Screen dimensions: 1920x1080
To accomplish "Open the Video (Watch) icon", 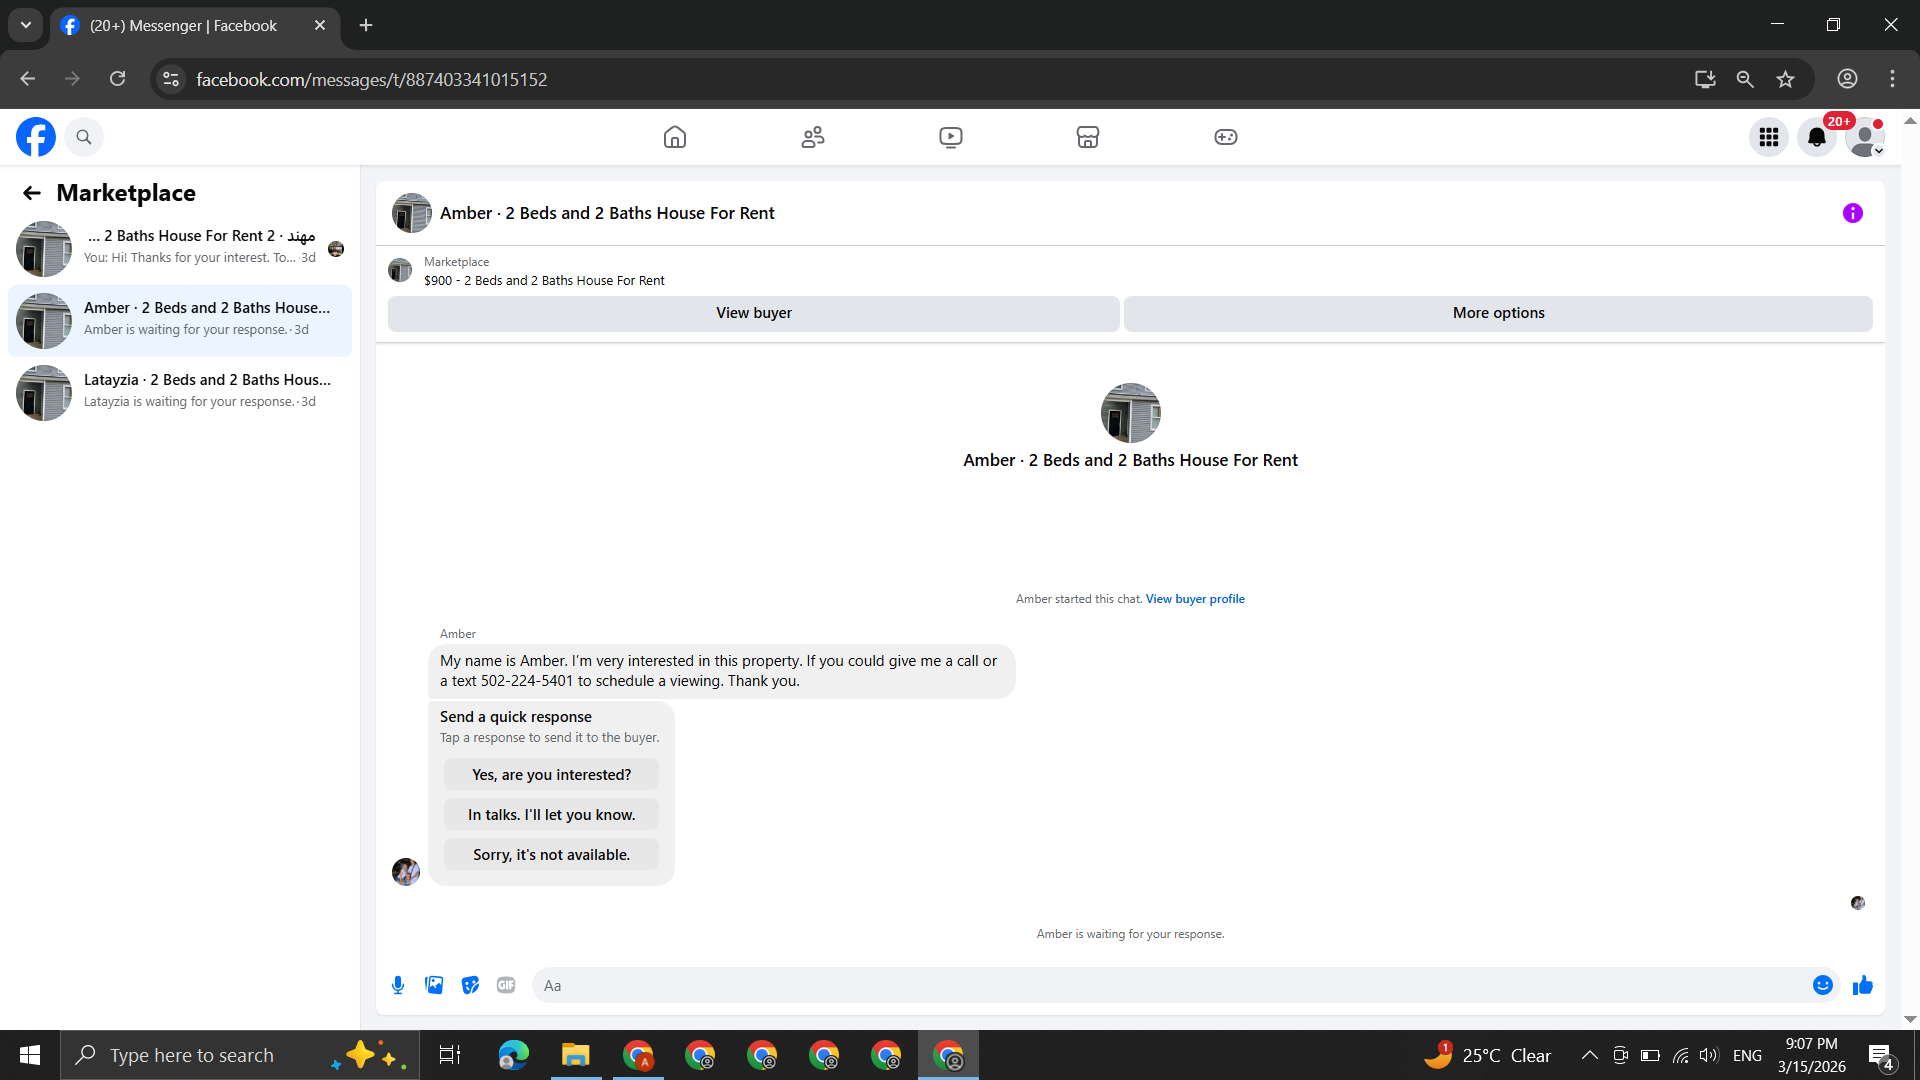I will 951,137.
